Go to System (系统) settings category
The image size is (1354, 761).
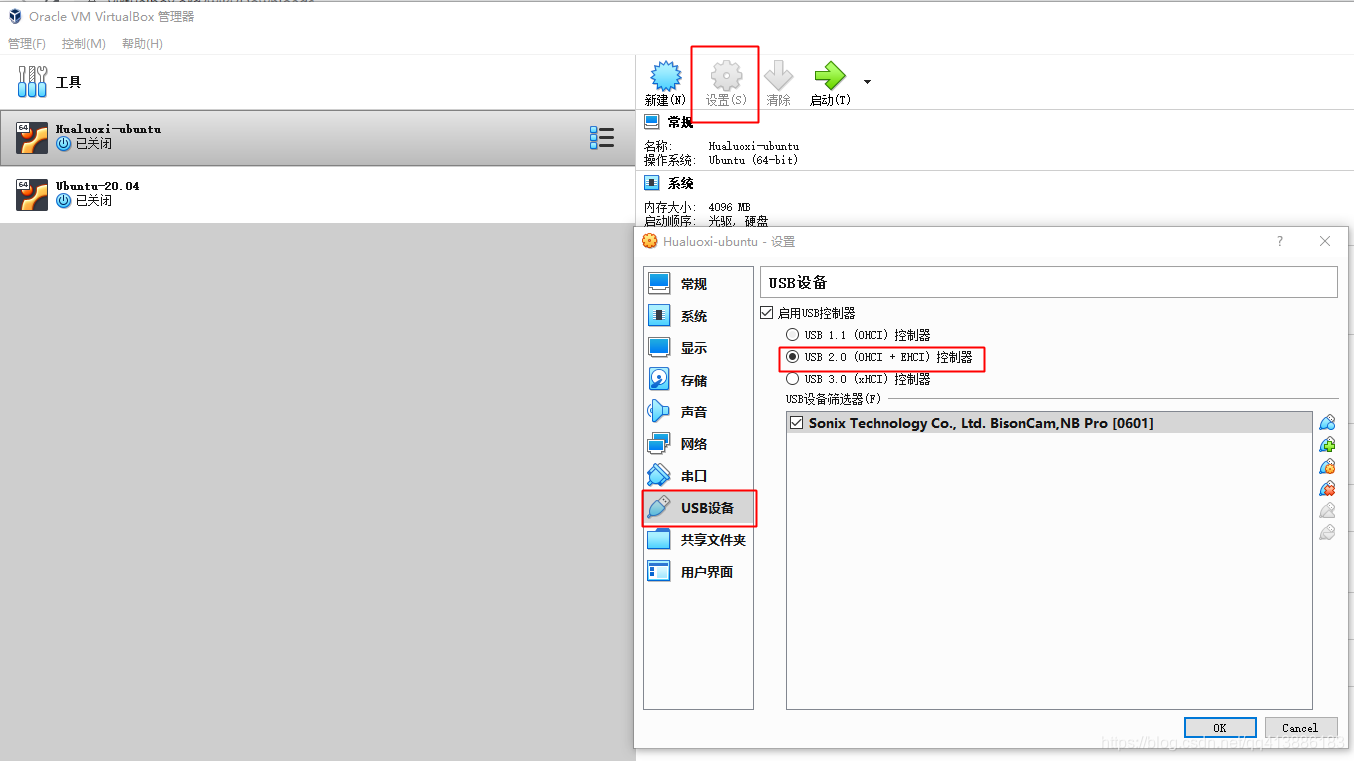coord(698,316)
